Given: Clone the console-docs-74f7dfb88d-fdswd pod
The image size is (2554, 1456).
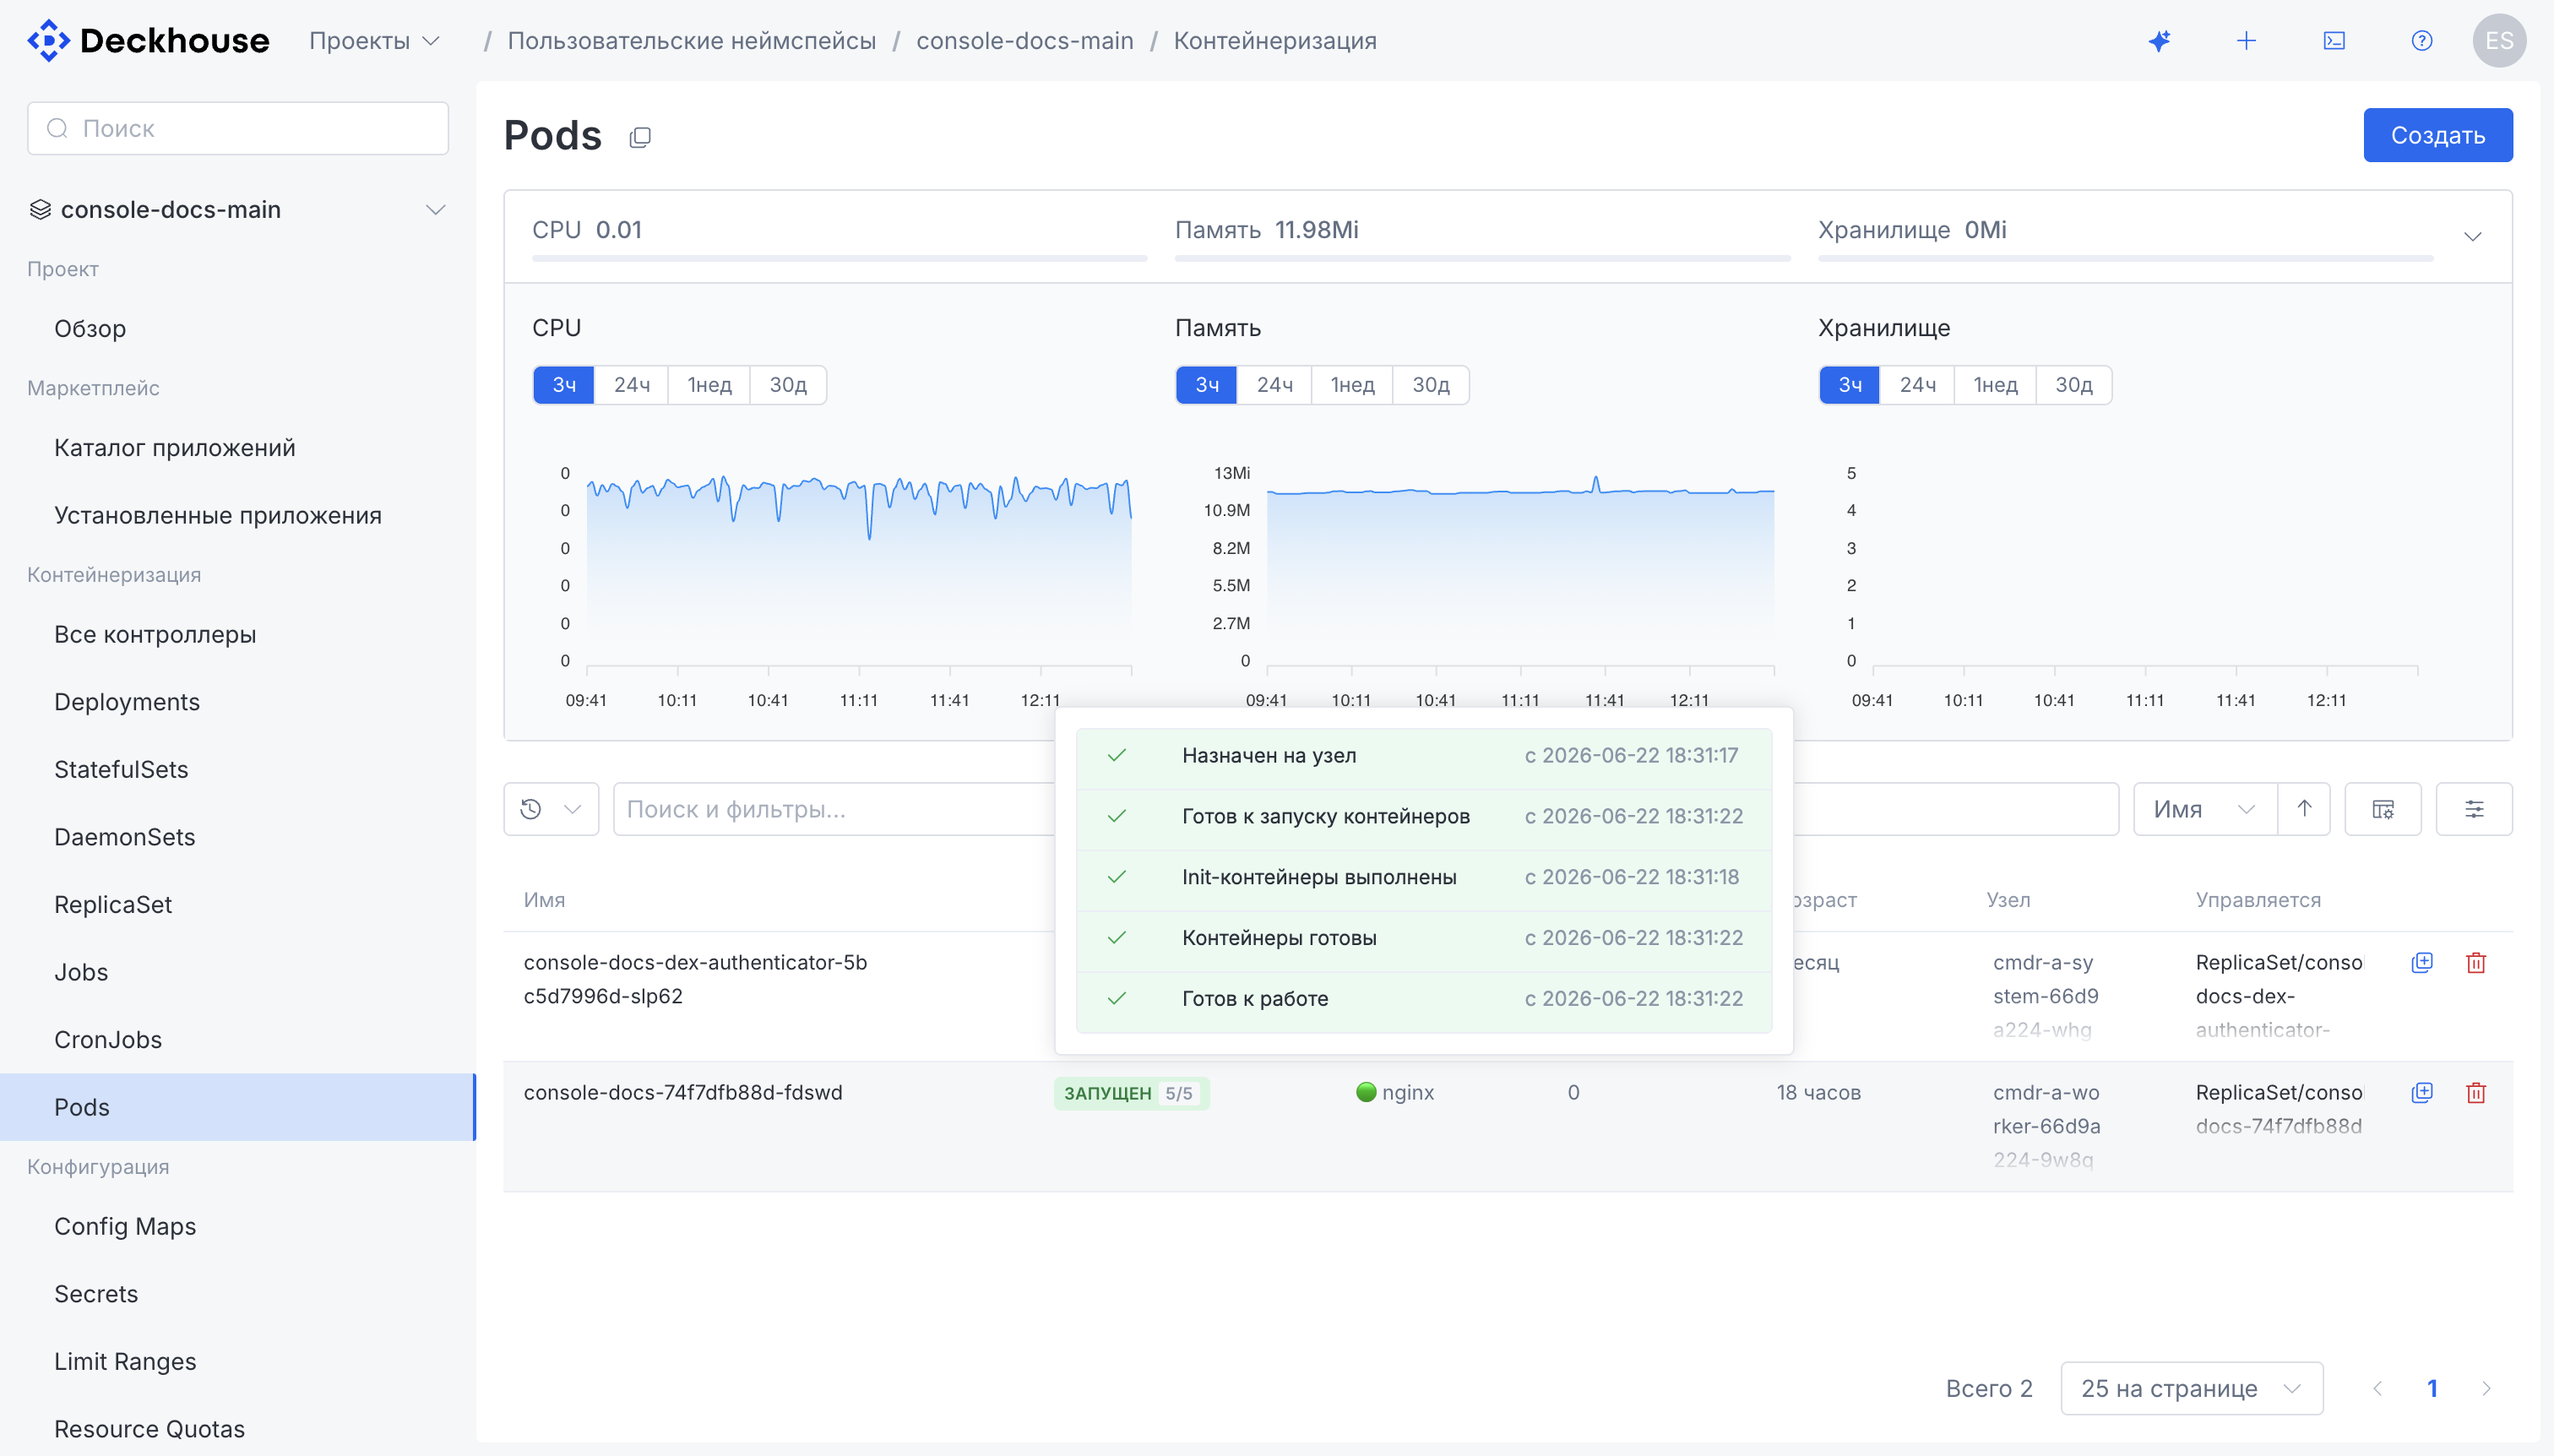Looking at the screenshot, I should [2422, 1092].
